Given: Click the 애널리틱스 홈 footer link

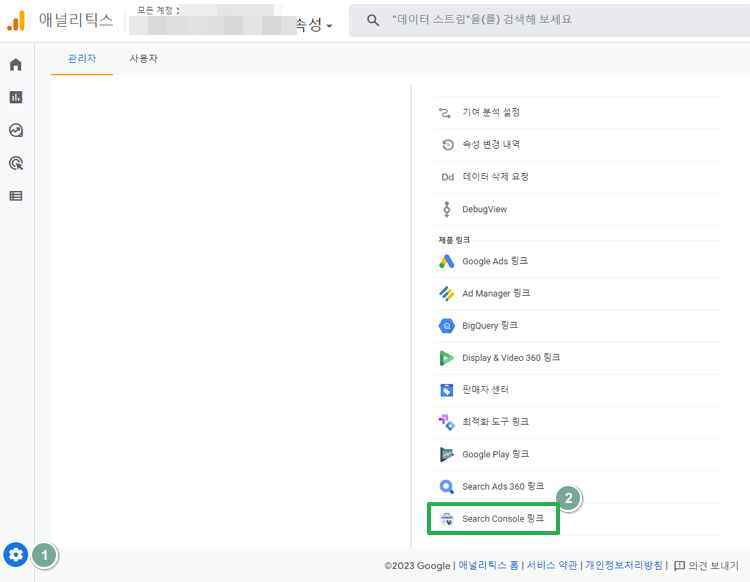Looking at the screenshot, I should pos(488,566).
